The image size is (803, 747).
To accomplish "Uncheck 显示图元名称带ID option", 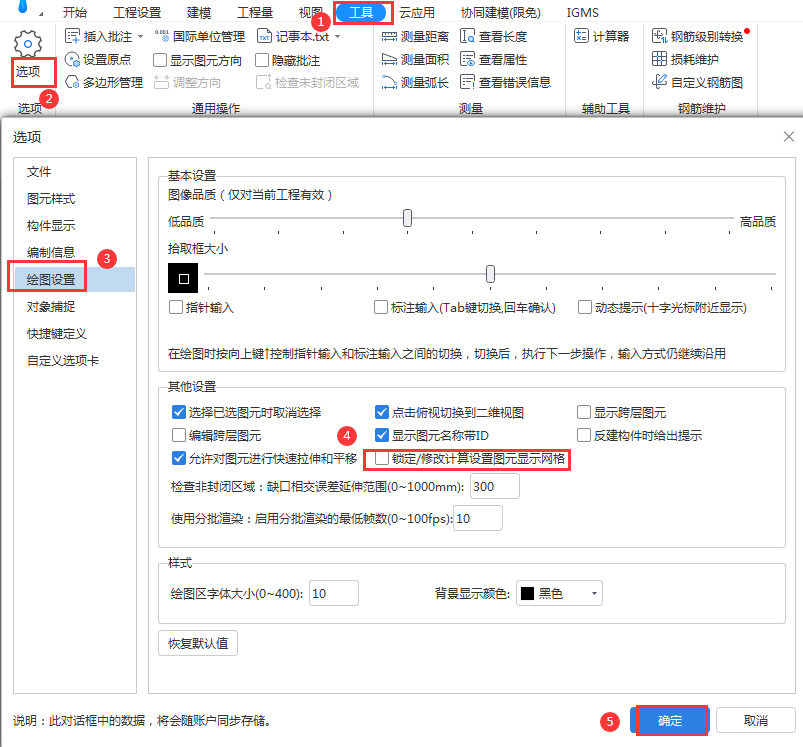I will coord(381,435).
